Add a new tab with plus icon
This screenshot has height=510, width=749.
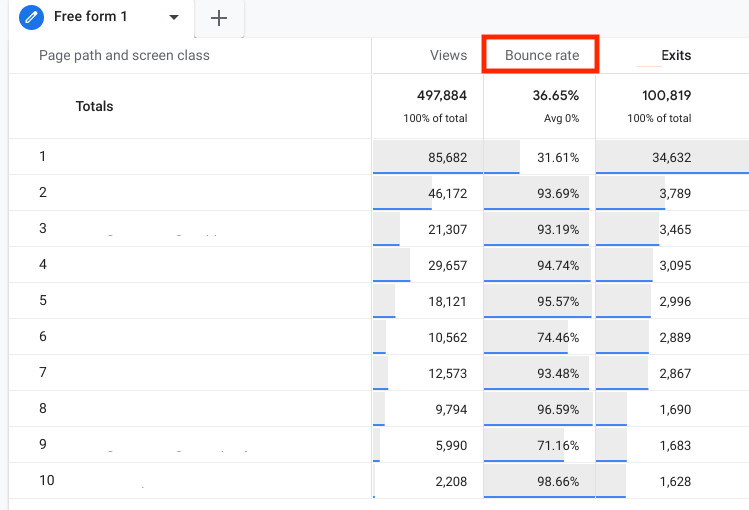(x=219, y=18)
